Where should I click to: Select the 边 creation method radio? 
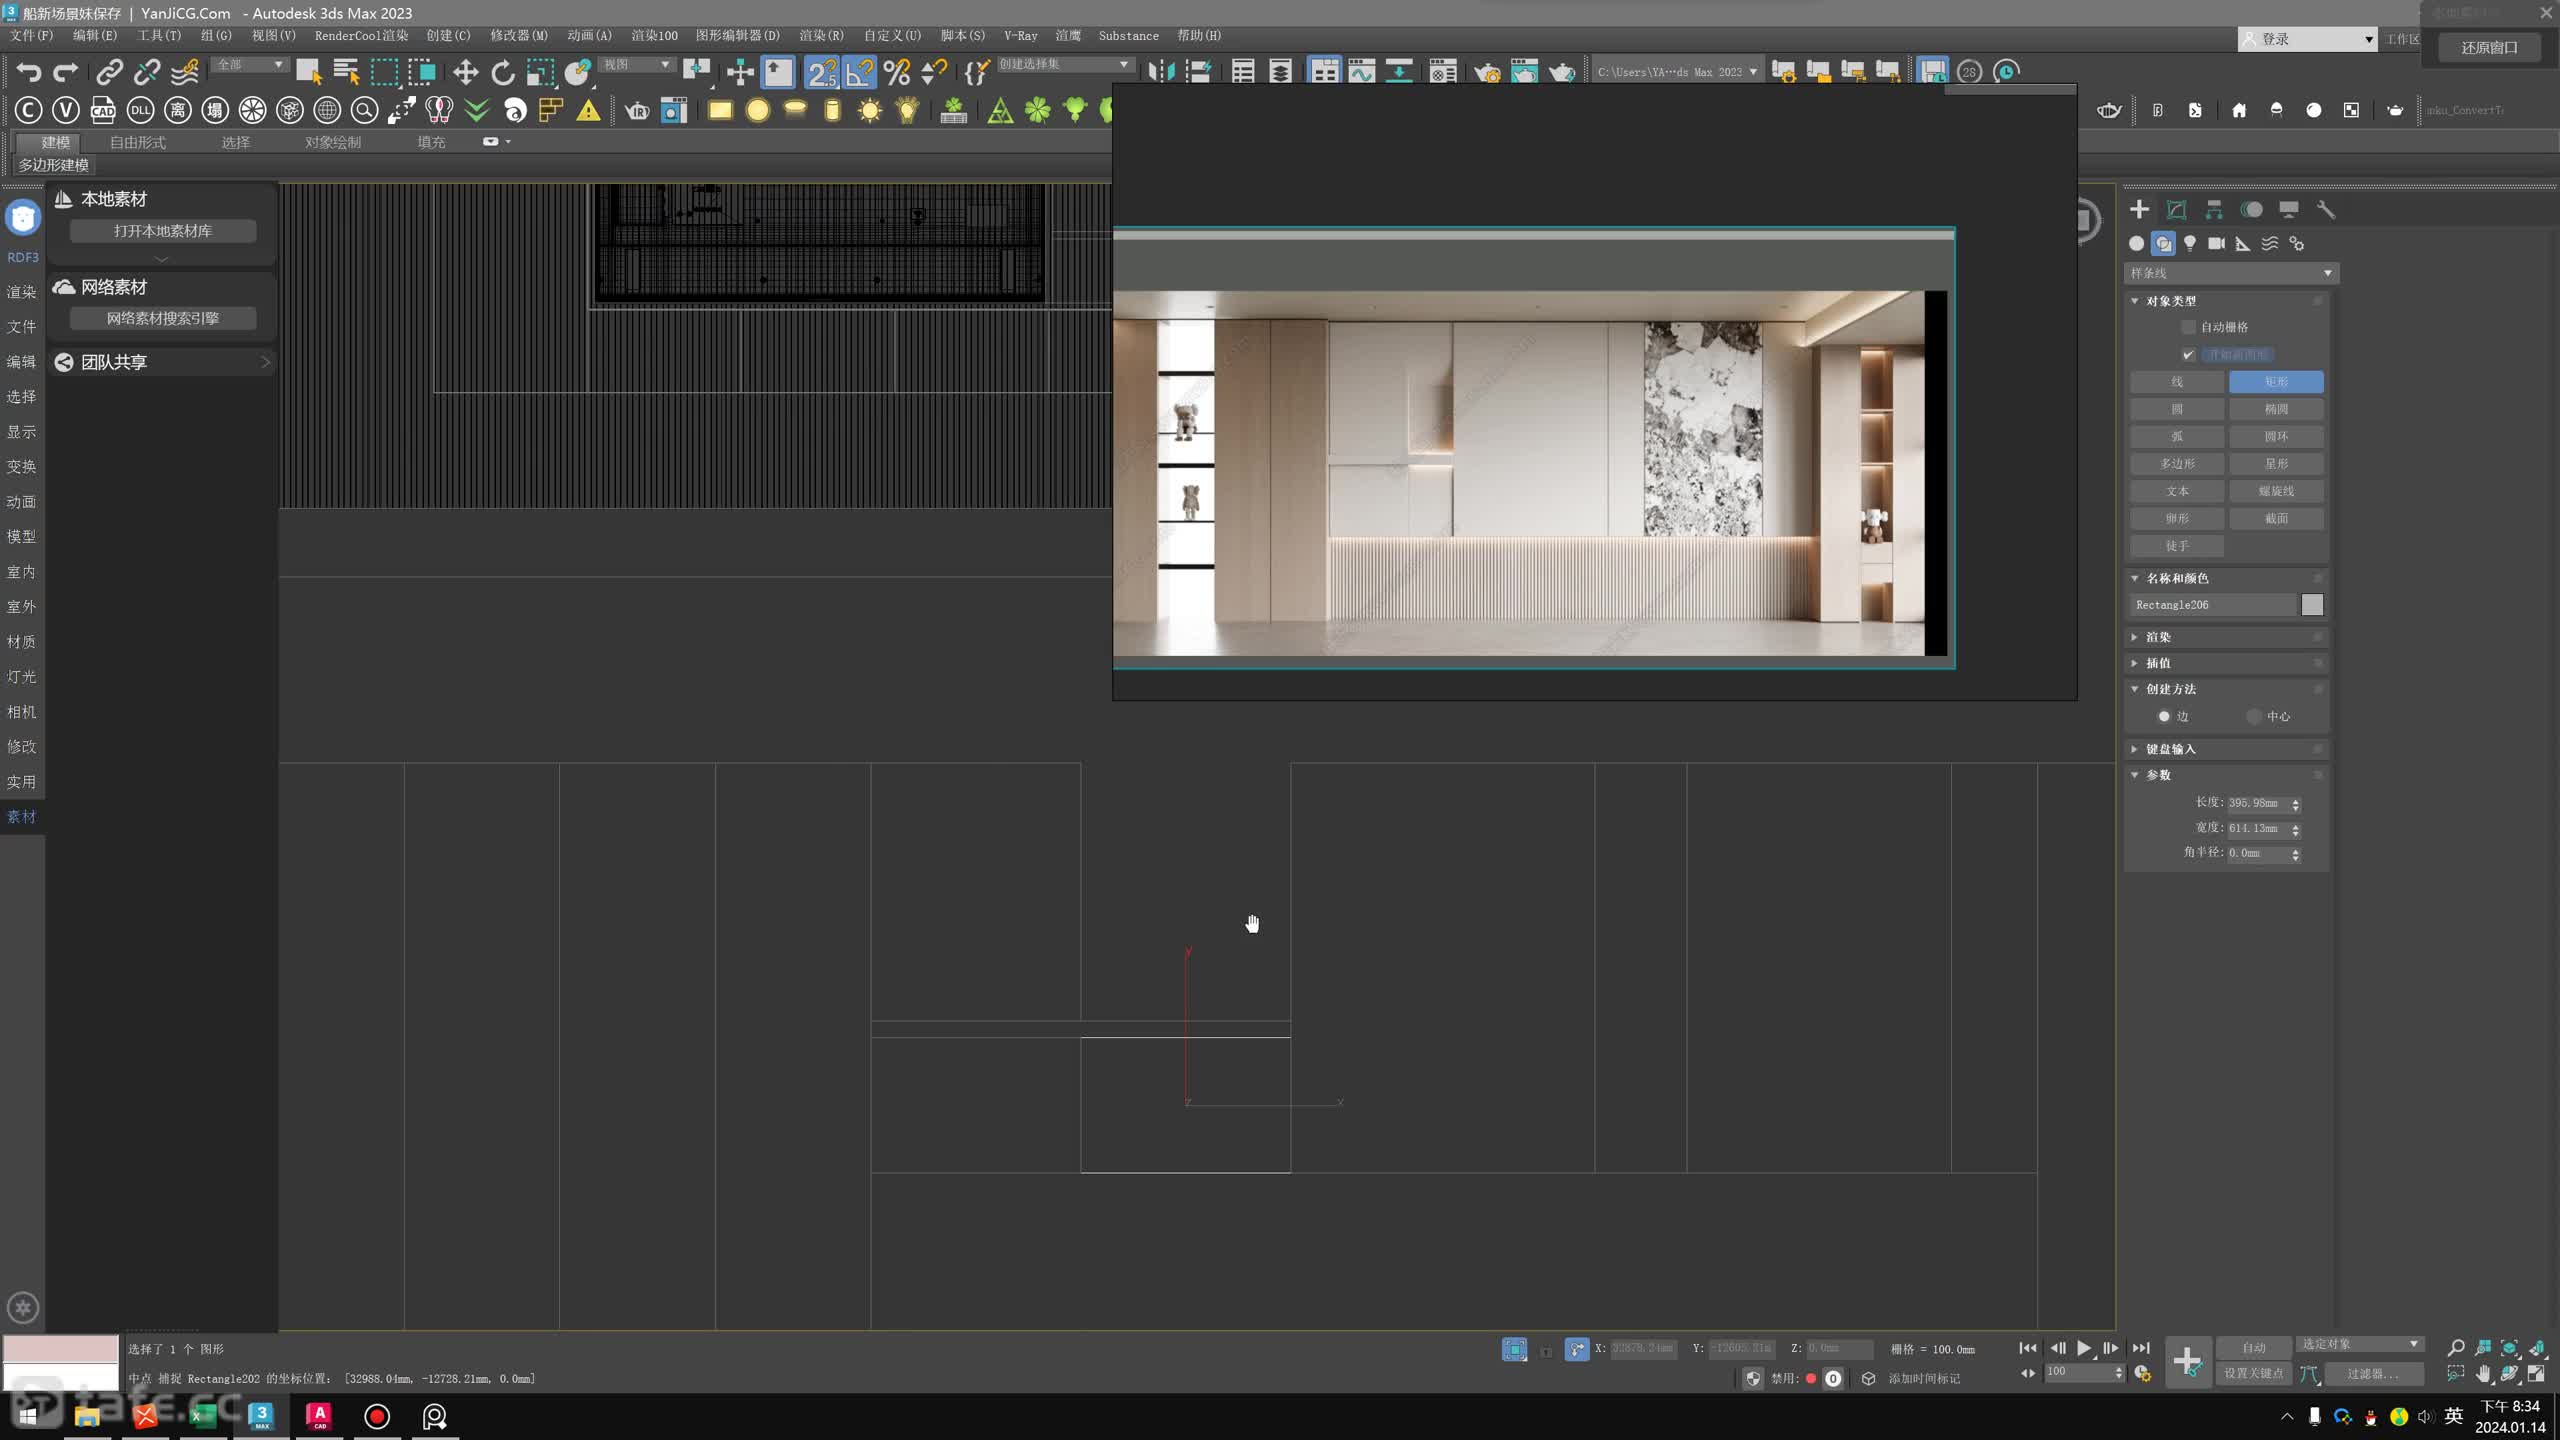pyautogui.click(x=2164, y=716)
